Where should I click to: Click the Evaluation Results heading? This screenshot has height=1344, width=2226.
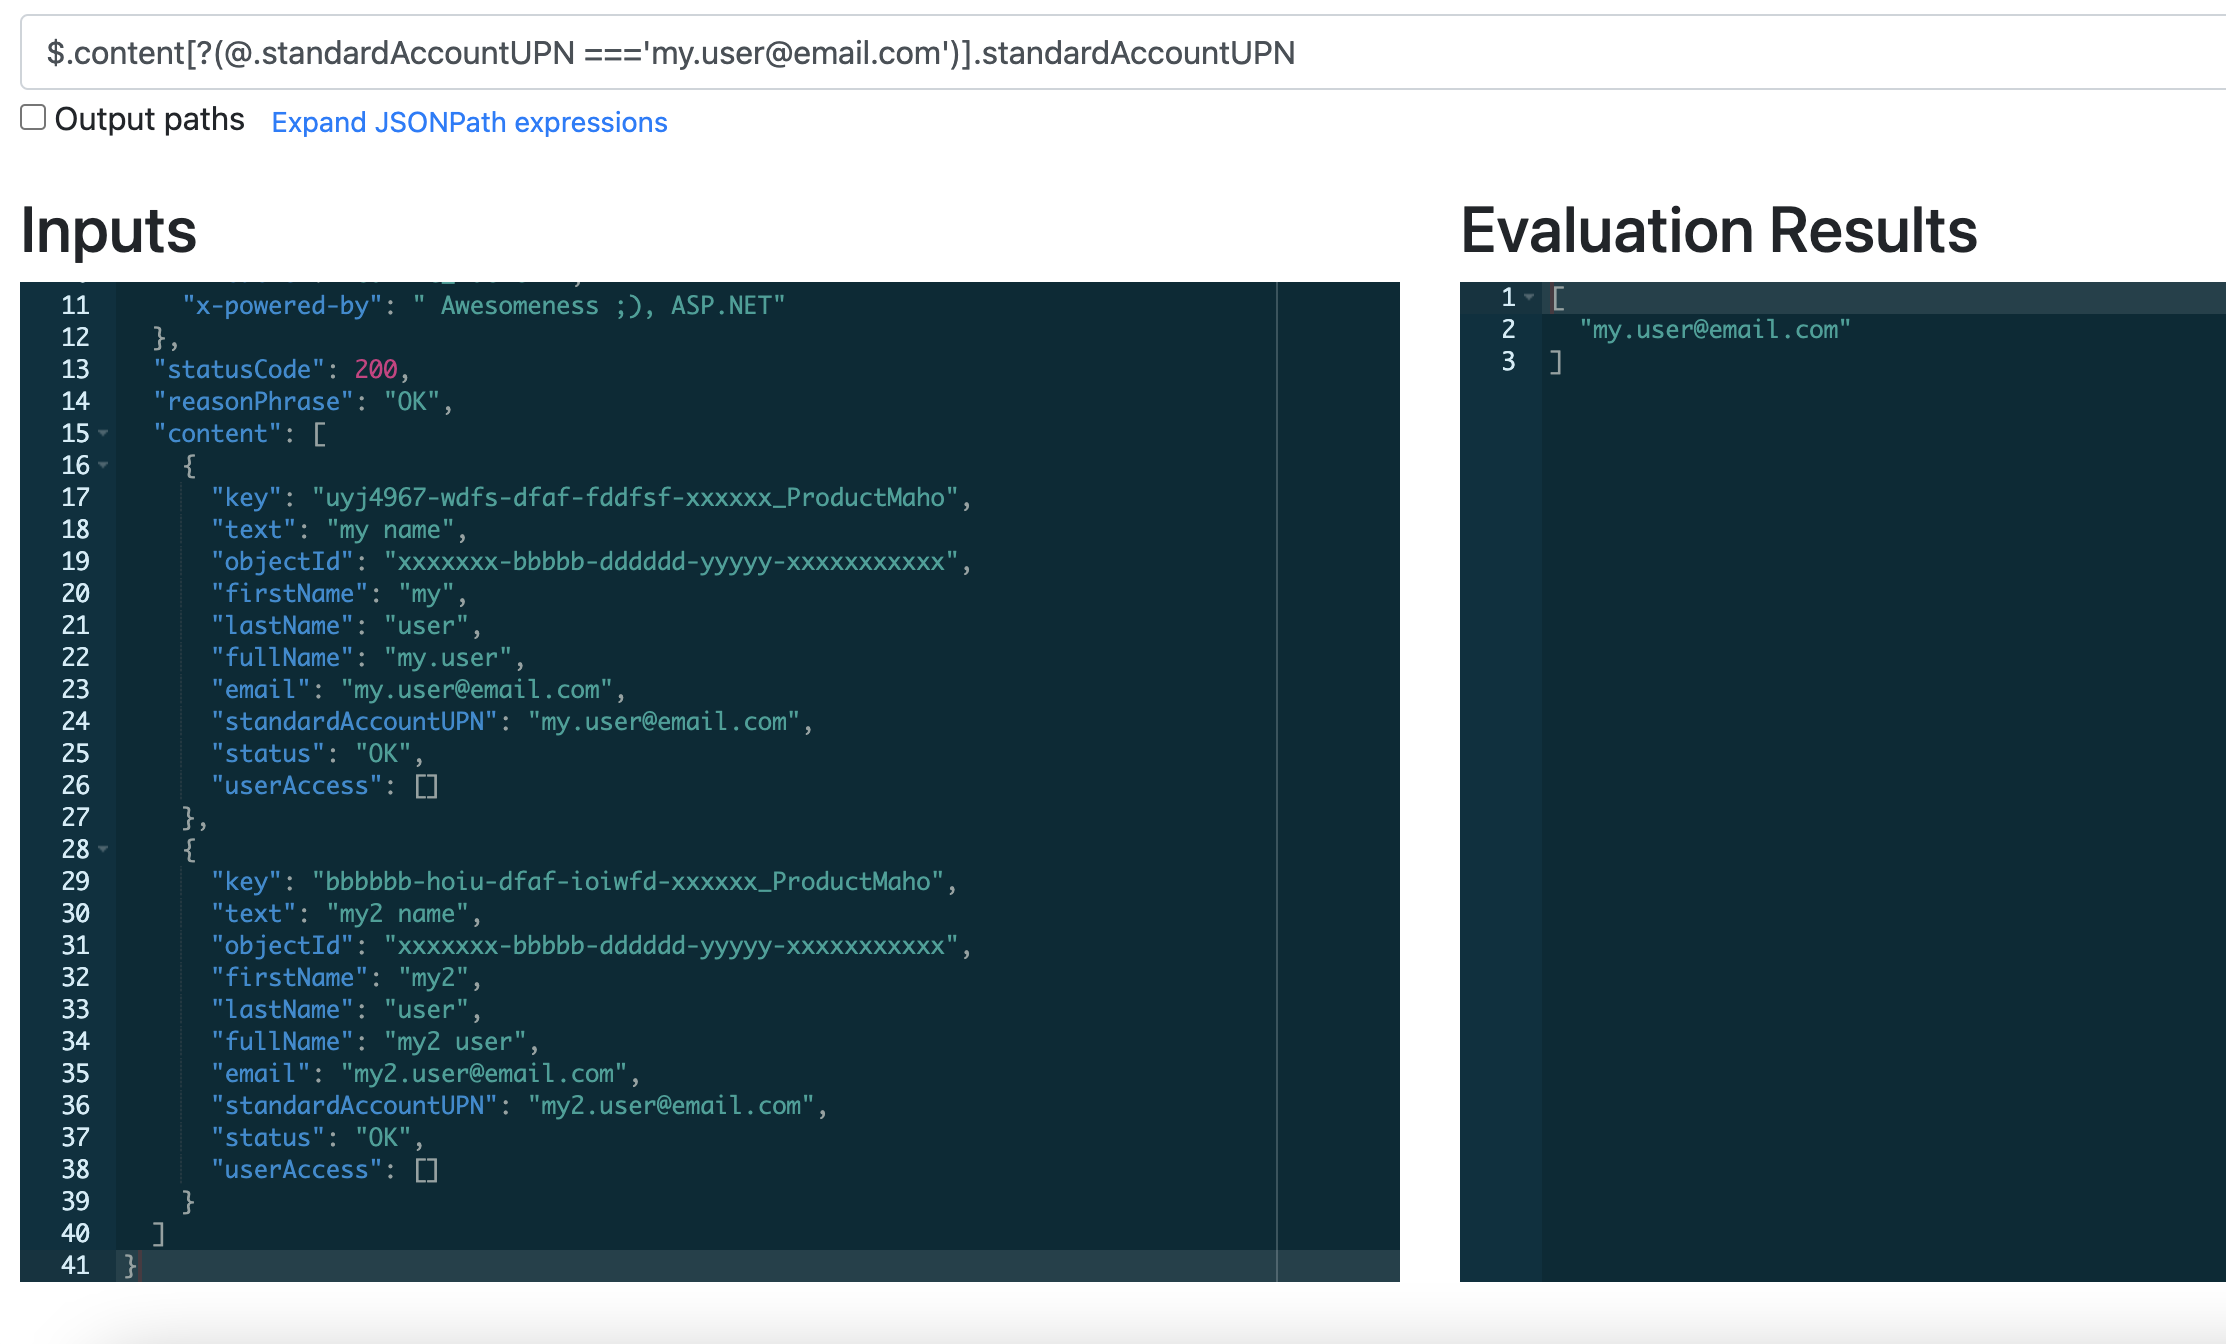click(x=1719, y=229)
